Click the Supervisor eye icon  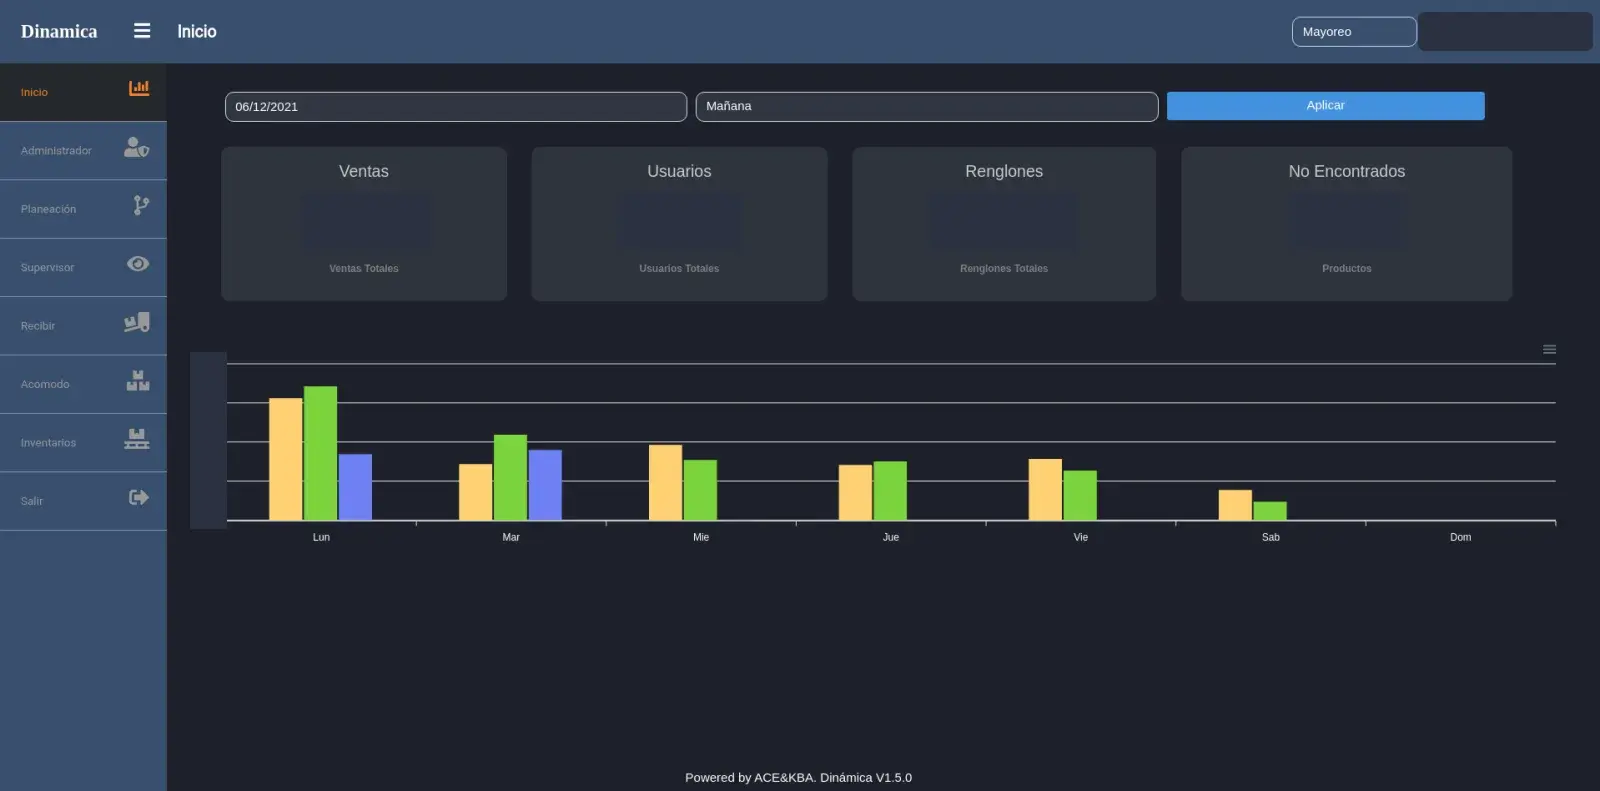pyautogui.click(x=138, y=264)
